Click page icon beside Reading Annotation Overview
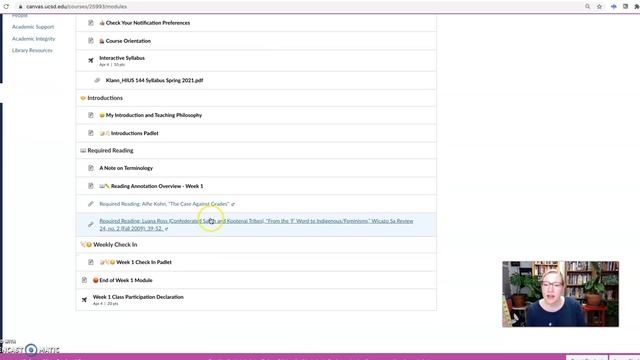Viewport: 640px width, 360px height. pos(91,186)
